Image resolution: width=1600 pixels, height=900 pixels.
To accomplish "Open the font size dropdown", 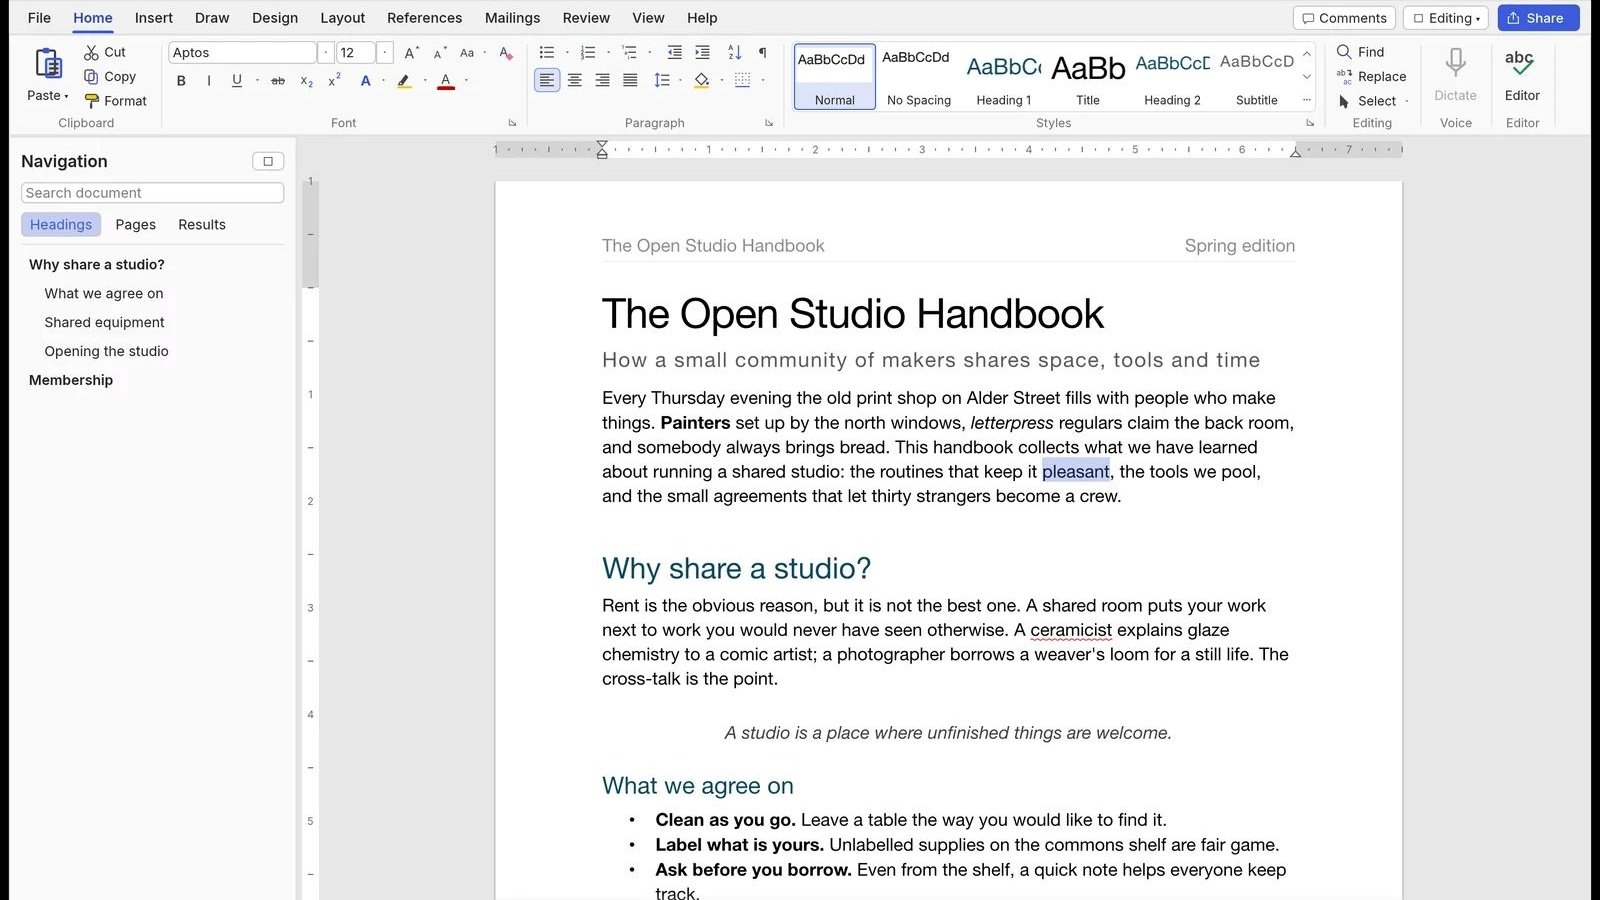I will [385, 53].
